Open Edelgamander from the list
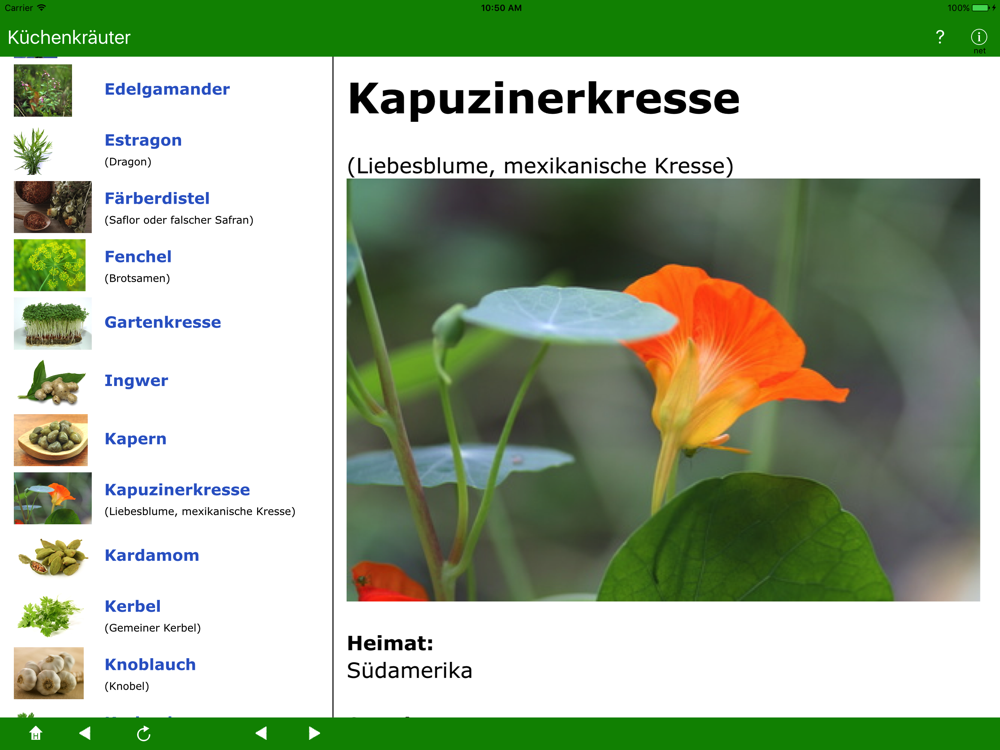Screen dimensions: 1000x750 (x=167, y=89)
